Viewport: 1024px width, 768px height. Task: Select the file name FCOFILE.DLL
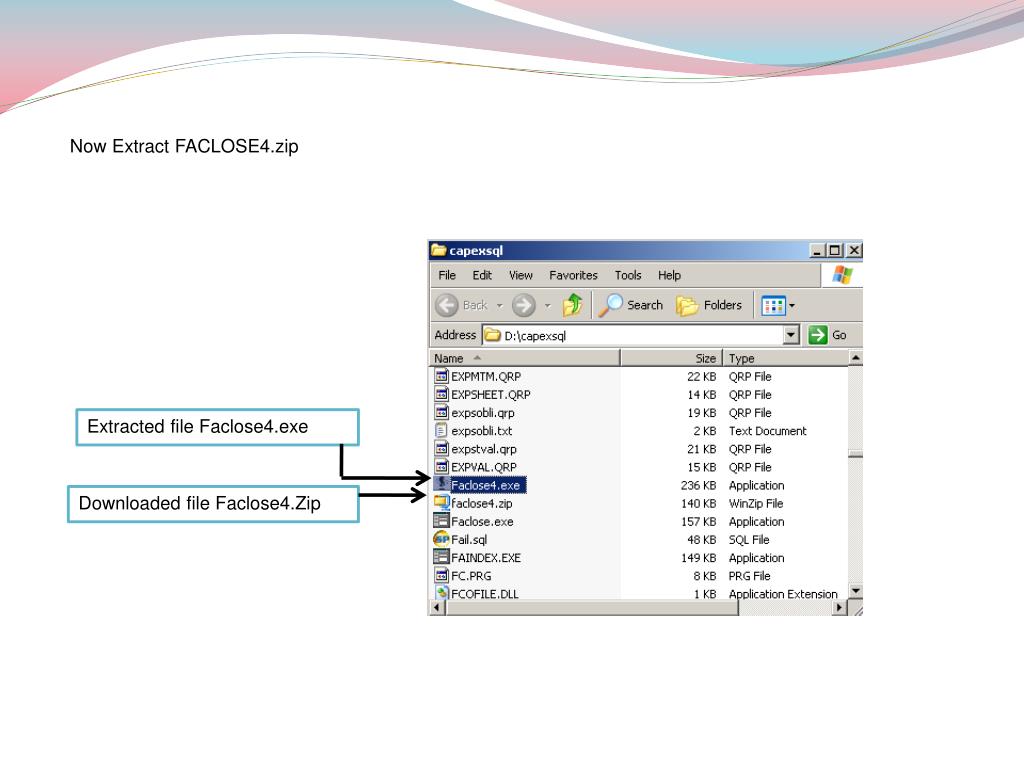pyautogui.click(x=485, y=594)
